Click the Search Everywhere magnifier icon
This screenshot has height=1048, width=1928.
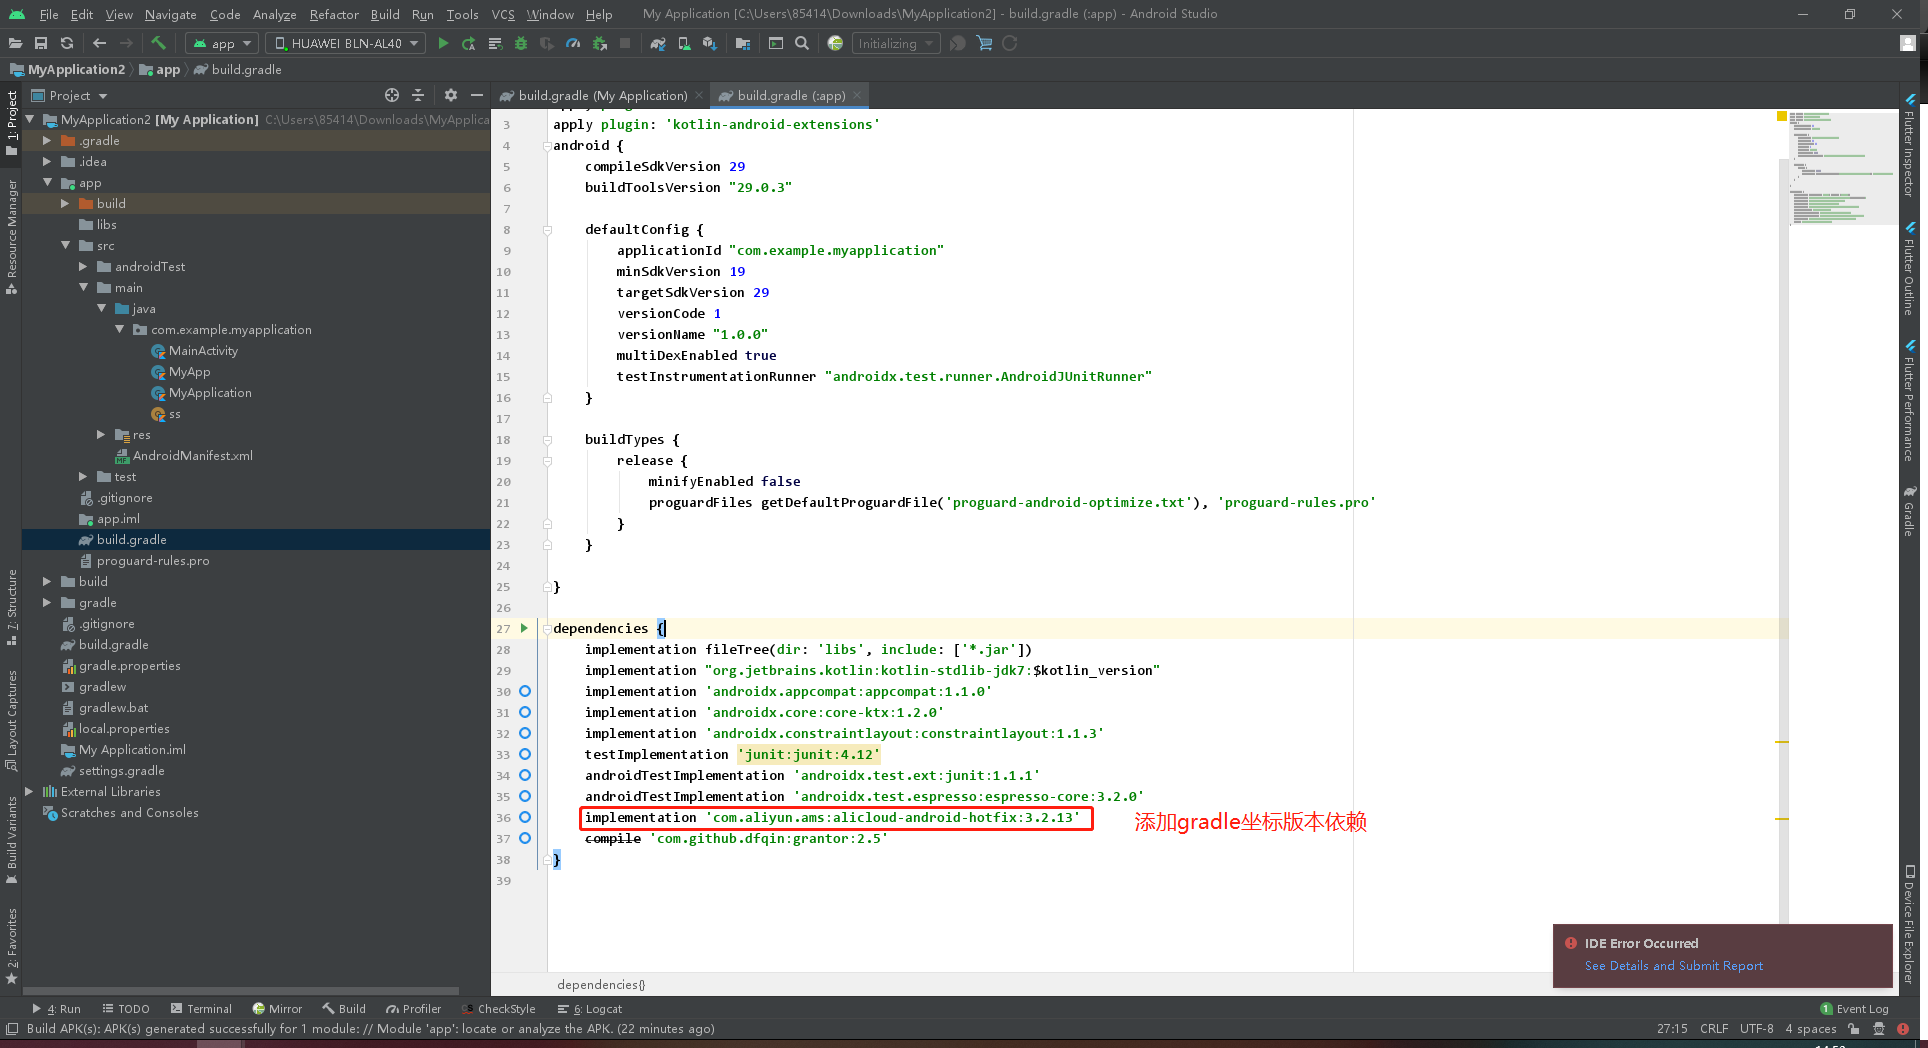pyautogui.click(x=802, y=43)
